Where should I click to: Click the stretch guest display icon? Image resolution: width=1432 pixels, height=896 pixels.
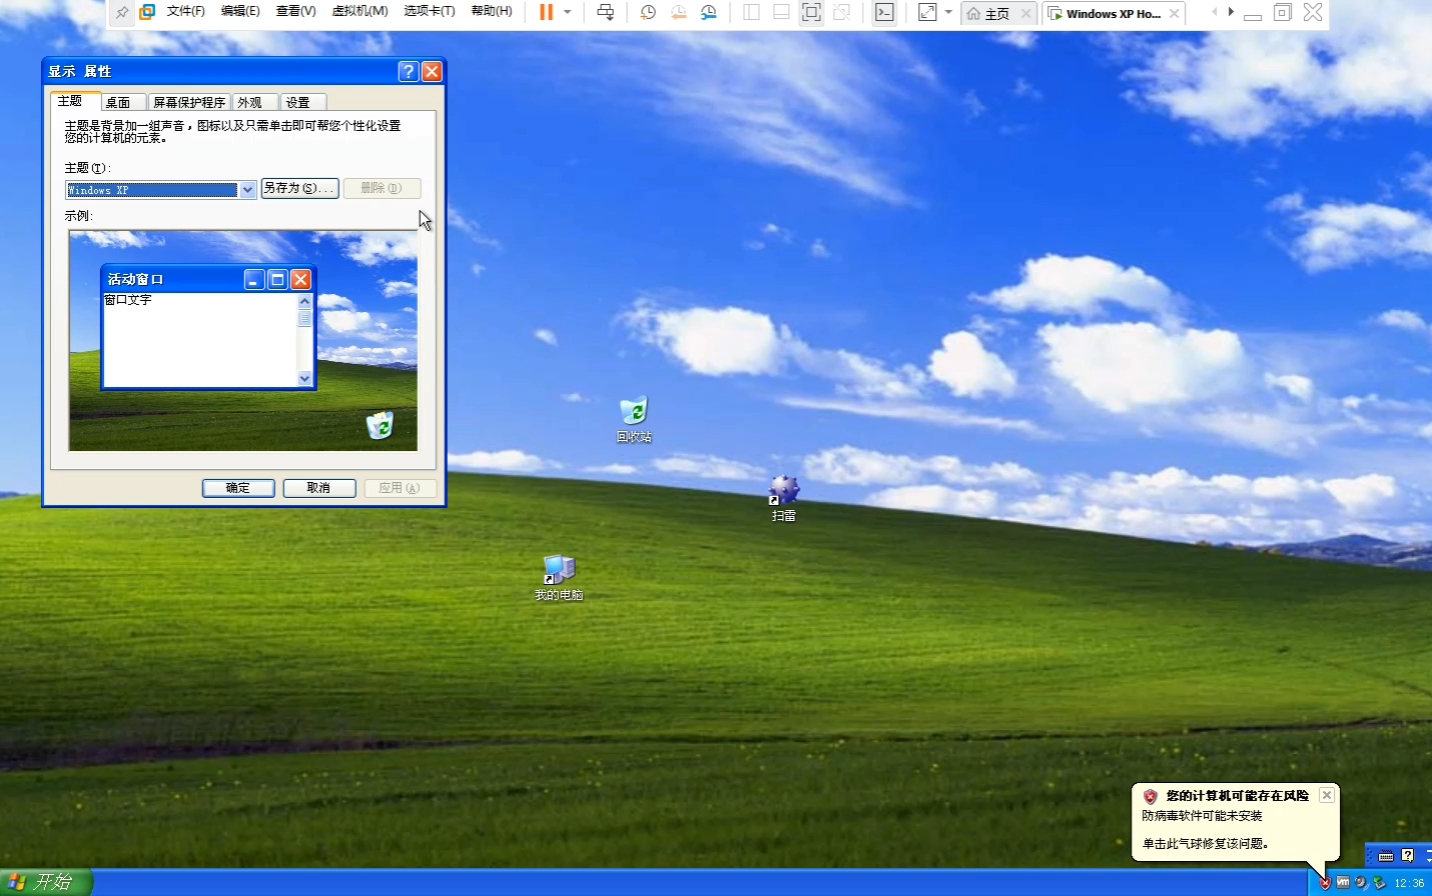click(x=927, y=12)
